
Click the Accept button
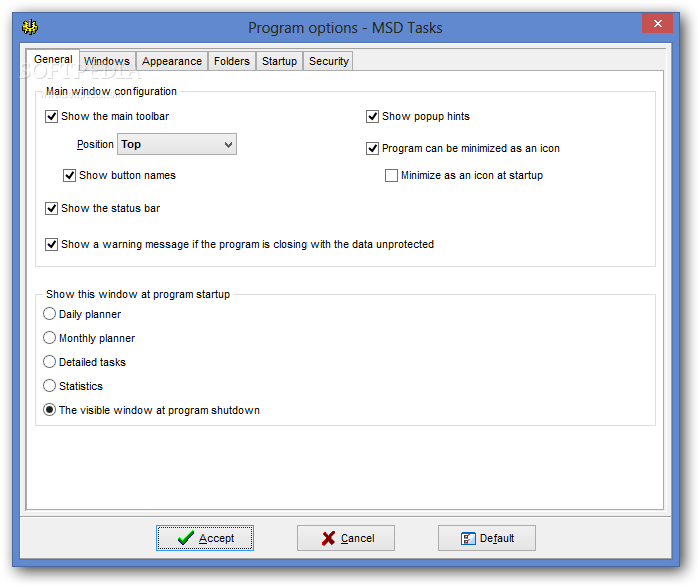tap(205, 538)
